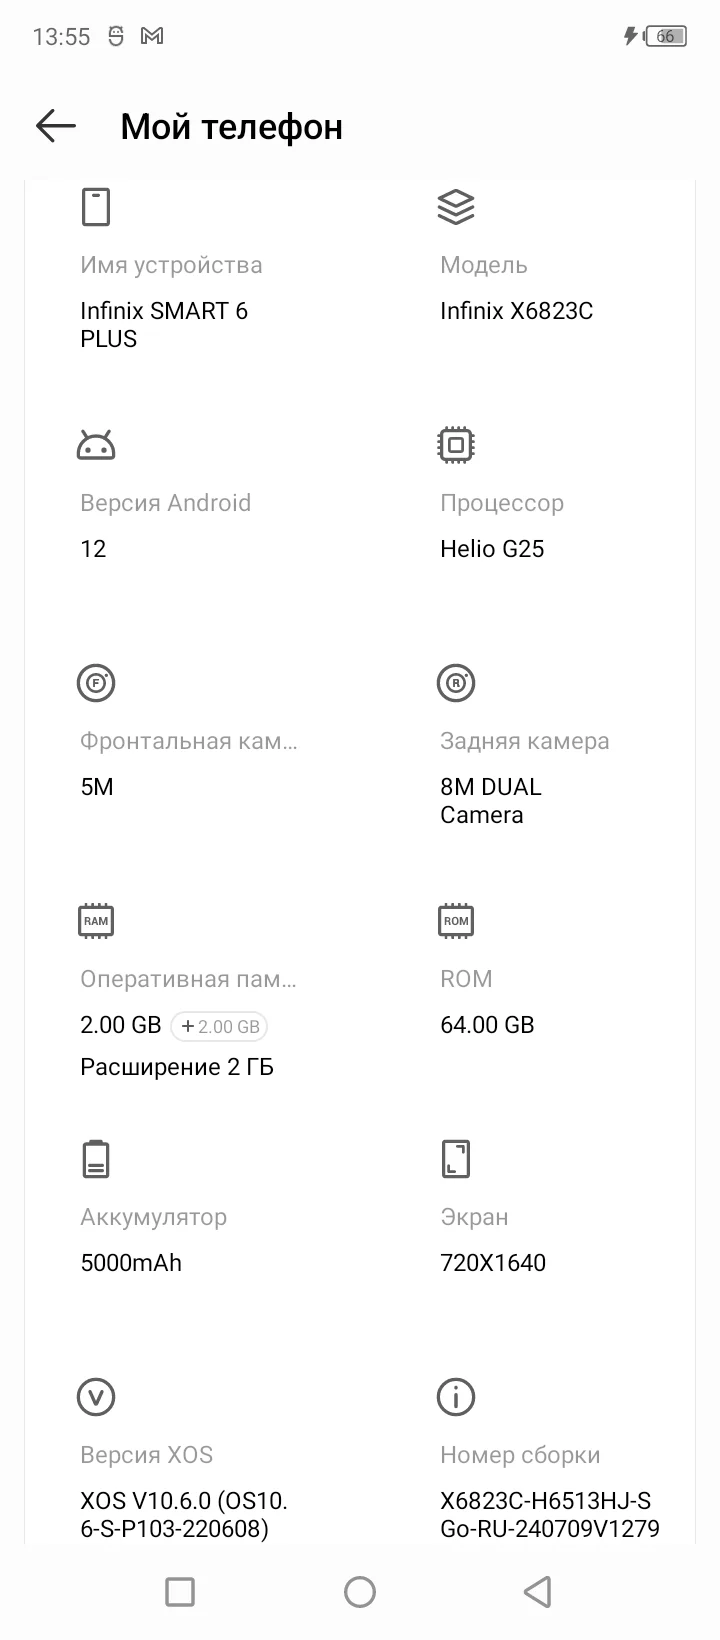The height and width of the screenshot is (1640, 720).
Task: Tap the battery indicator in status bar
Action: (667, 36)
